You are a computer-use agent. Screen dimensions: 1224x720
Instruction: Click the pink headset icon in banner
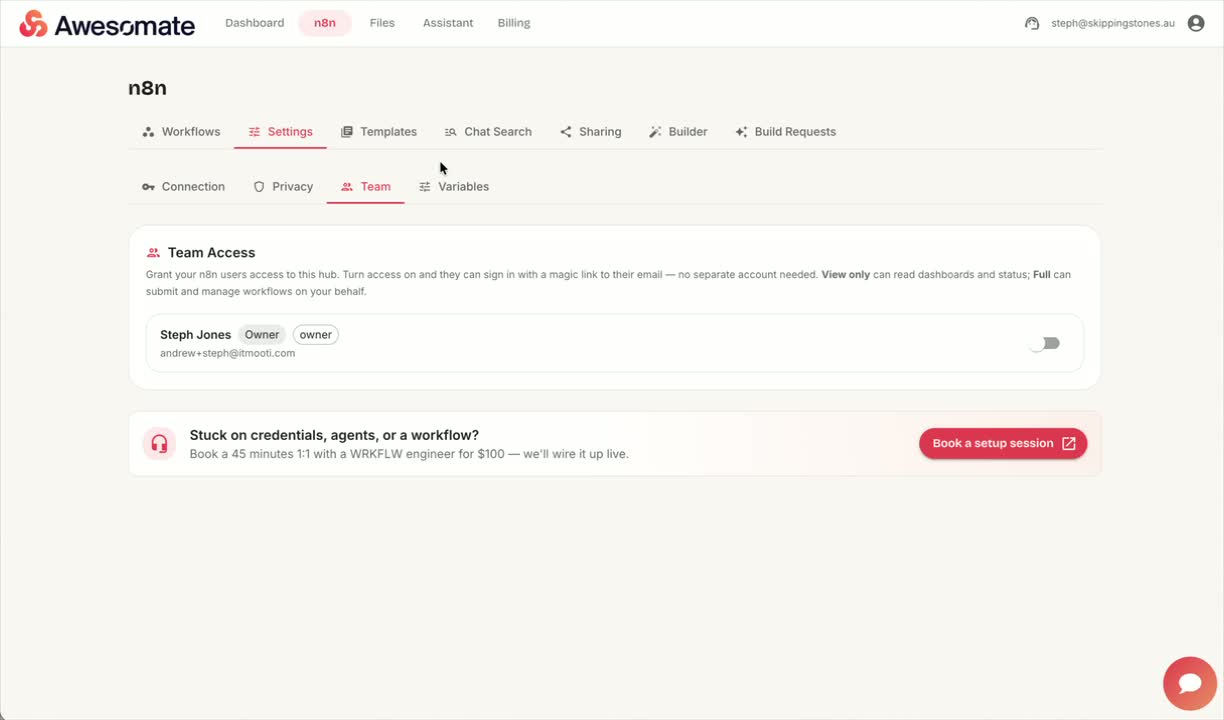click(159, 443)
